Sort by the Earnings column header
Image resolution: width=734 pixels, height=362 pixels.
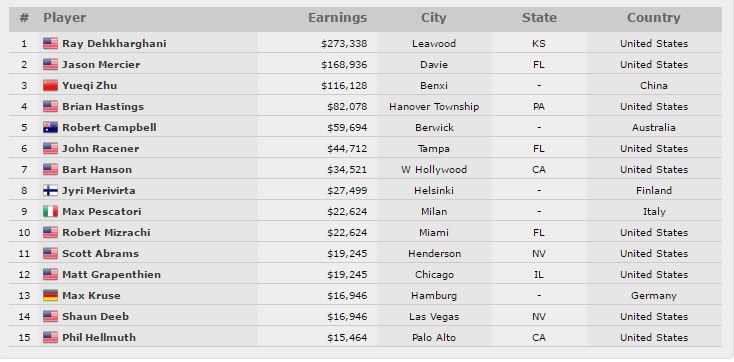click(337, 18)
